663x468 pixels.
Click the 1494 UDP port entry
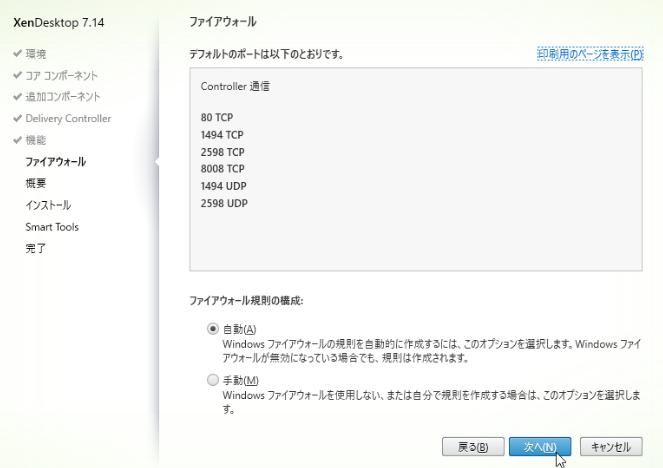(224, 186)
